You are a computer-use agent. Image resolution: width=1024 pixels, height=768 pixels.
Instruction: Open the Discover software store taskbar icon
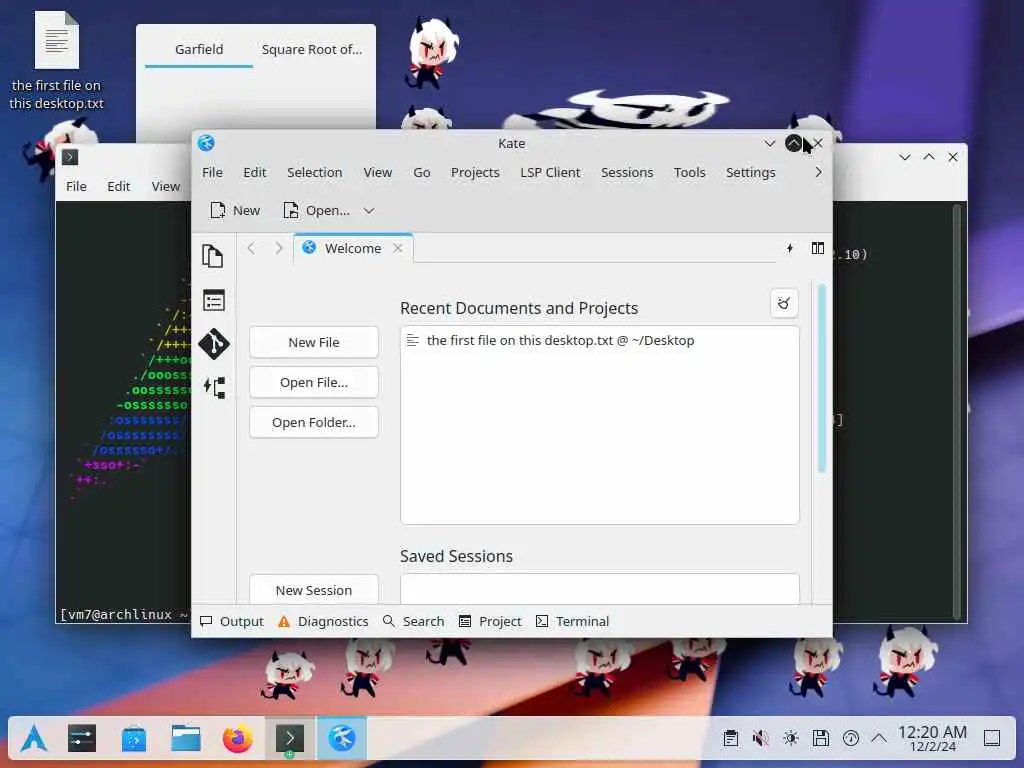(134, 739)
